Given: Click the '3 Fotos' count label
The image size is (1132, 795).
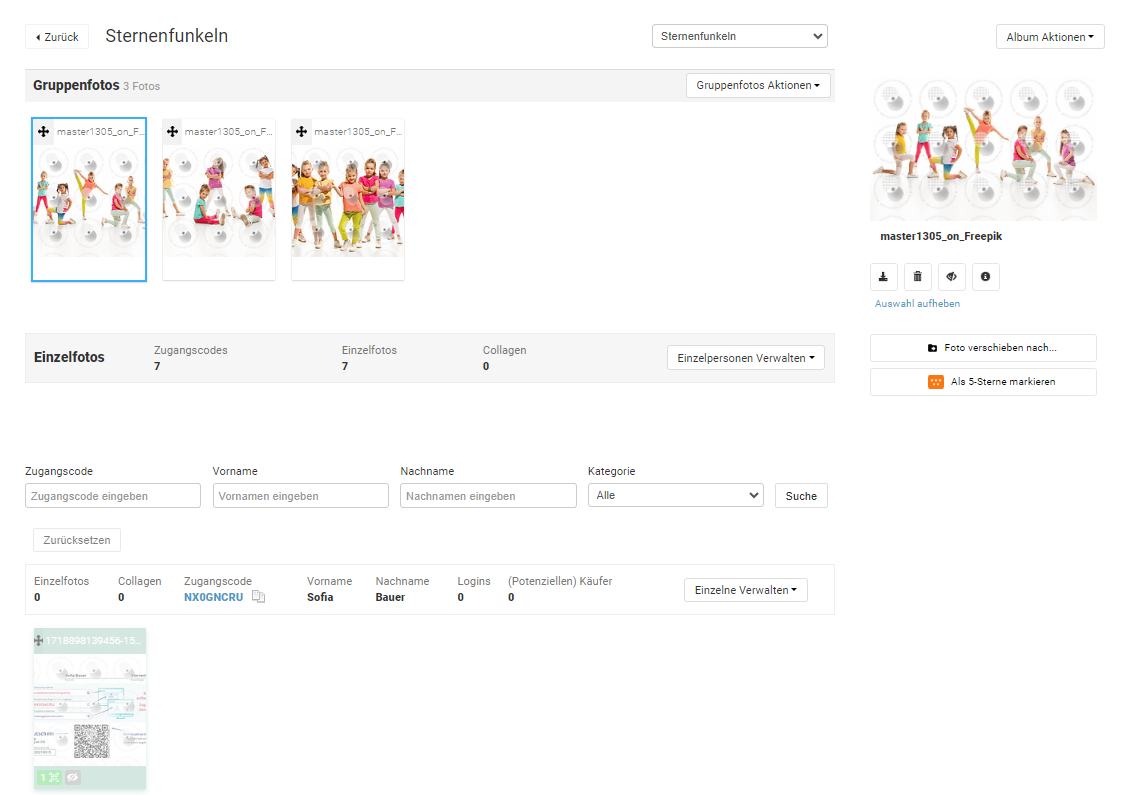Looking at the screenshot, I should (142, 86).
